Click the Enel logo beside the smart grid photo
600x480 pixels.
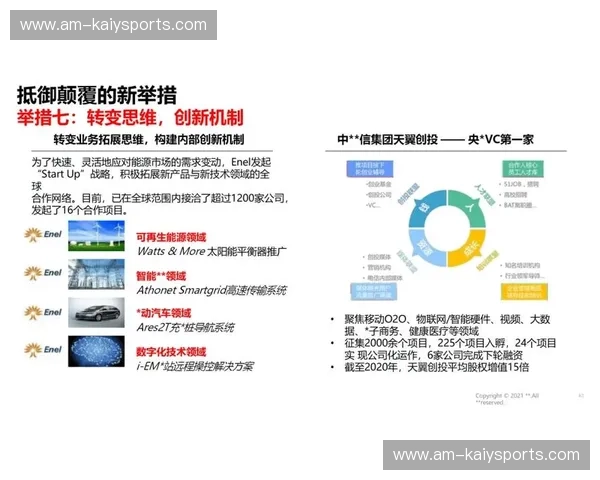(x=43, y=273)
